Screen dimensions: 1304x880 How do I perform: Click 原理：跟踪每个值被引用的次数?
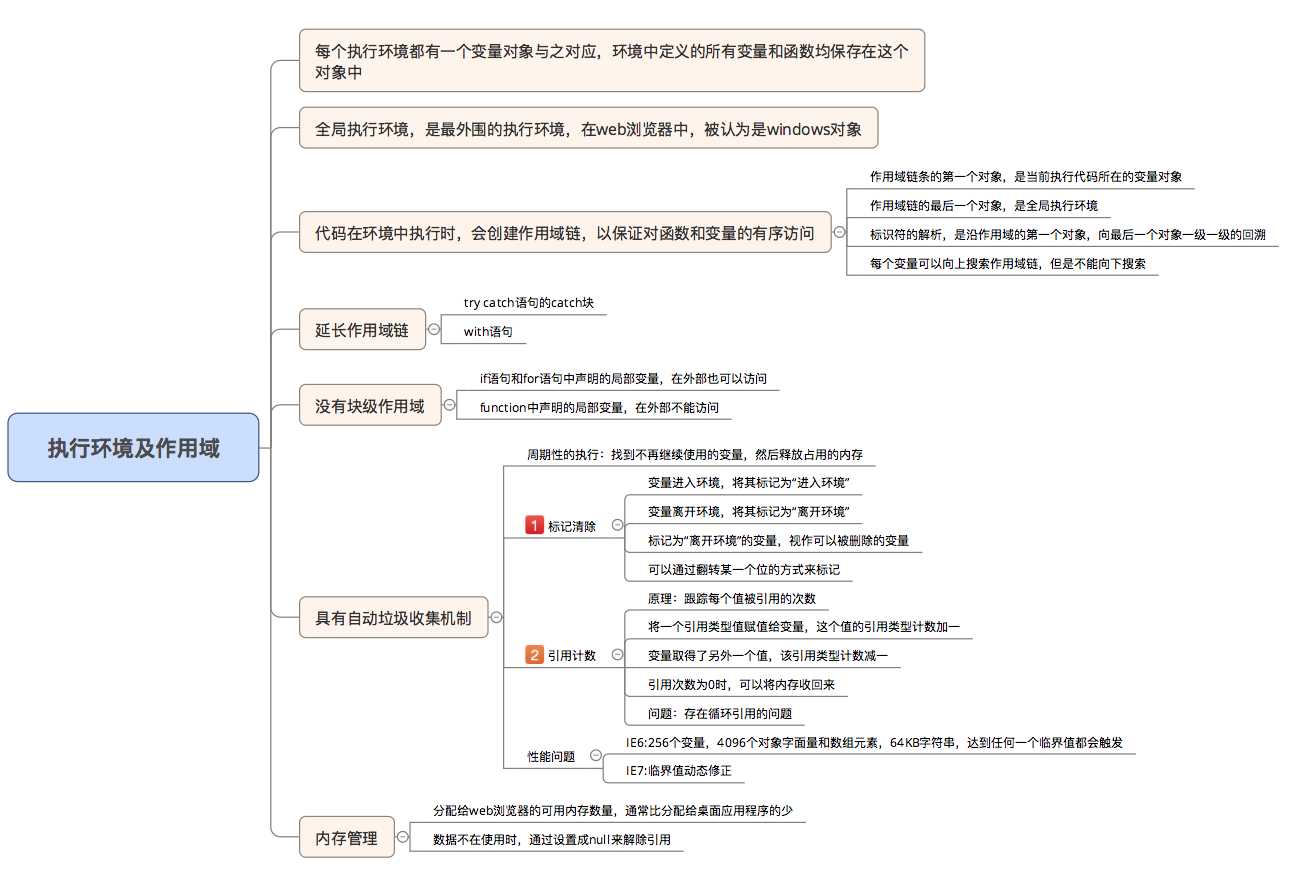732,599
